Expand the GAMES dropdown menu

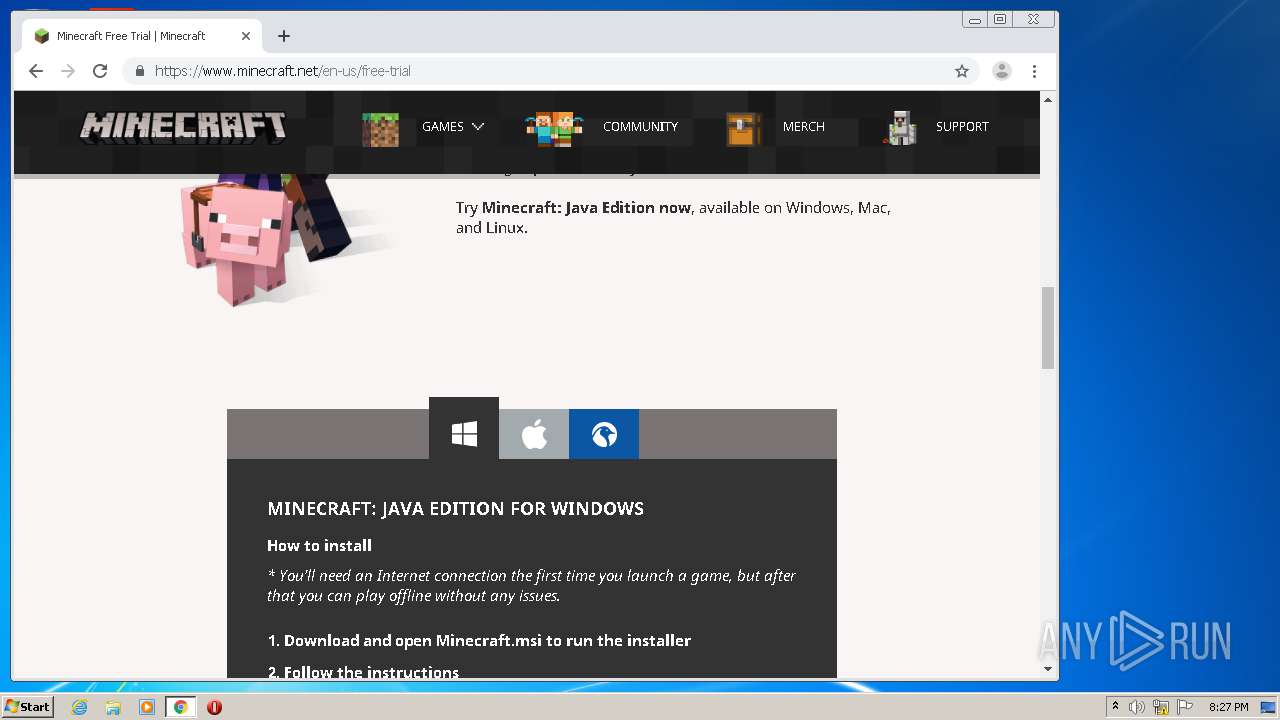[452, 127]
